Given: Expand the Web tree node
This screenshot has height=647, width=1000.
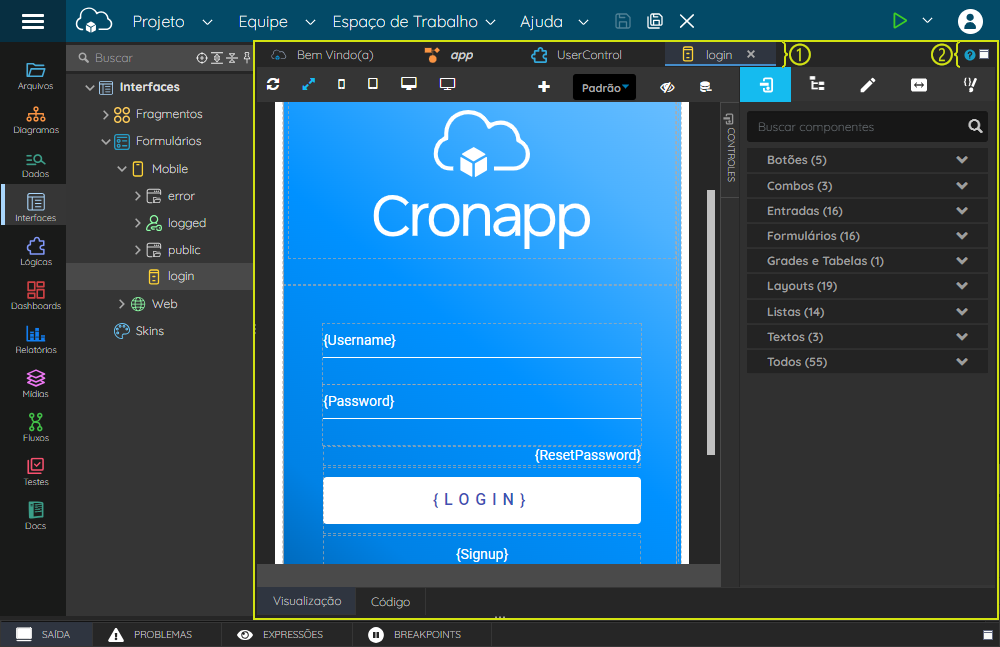Looking at the screenshot, I should coord(122,304).
